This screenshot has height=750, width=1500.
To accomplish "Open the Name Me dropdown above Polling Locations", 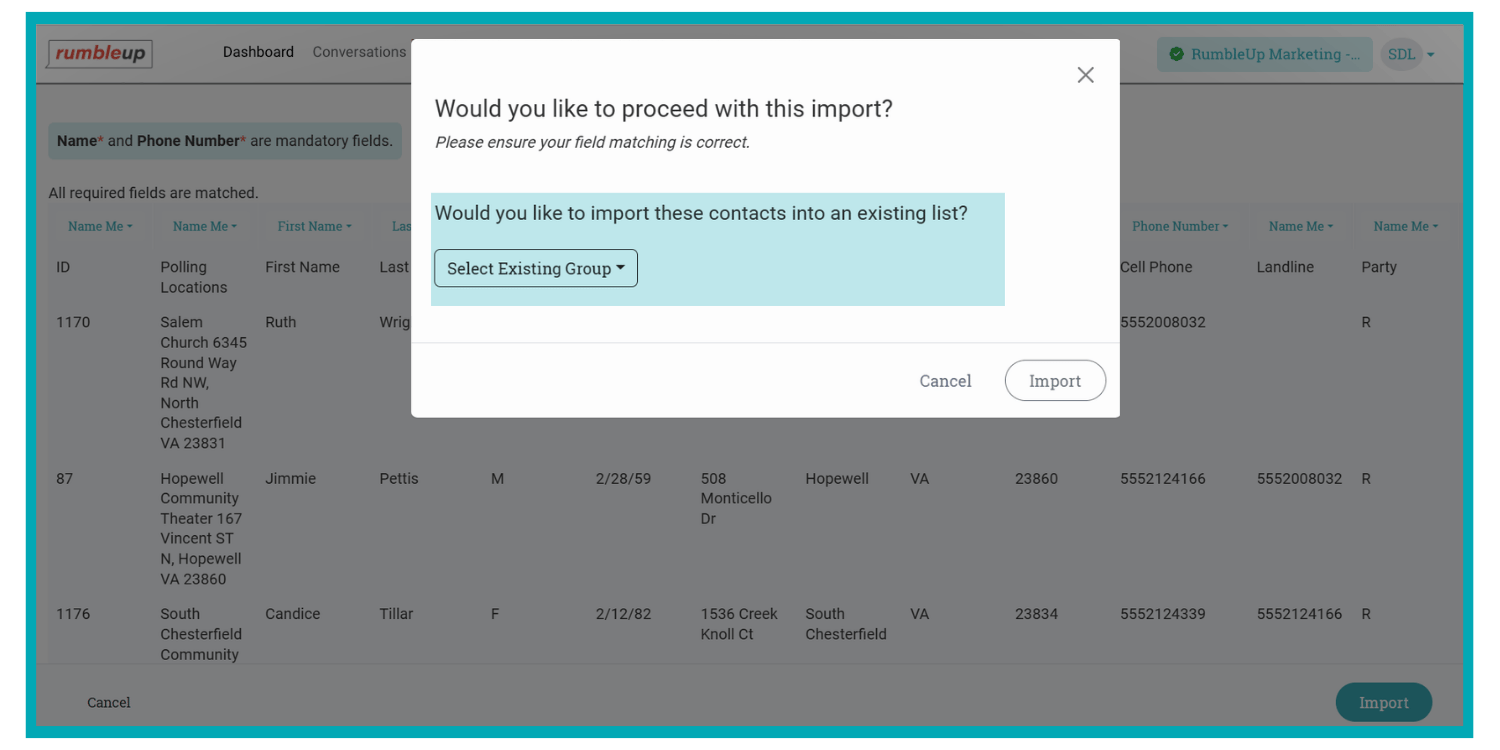I will click(204, 226).
